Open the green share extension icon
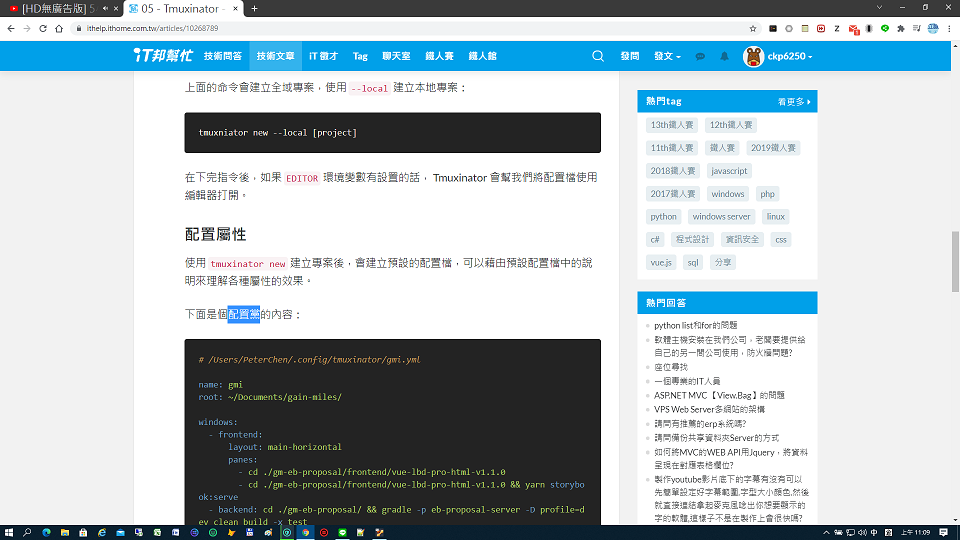 pos(885,28)
